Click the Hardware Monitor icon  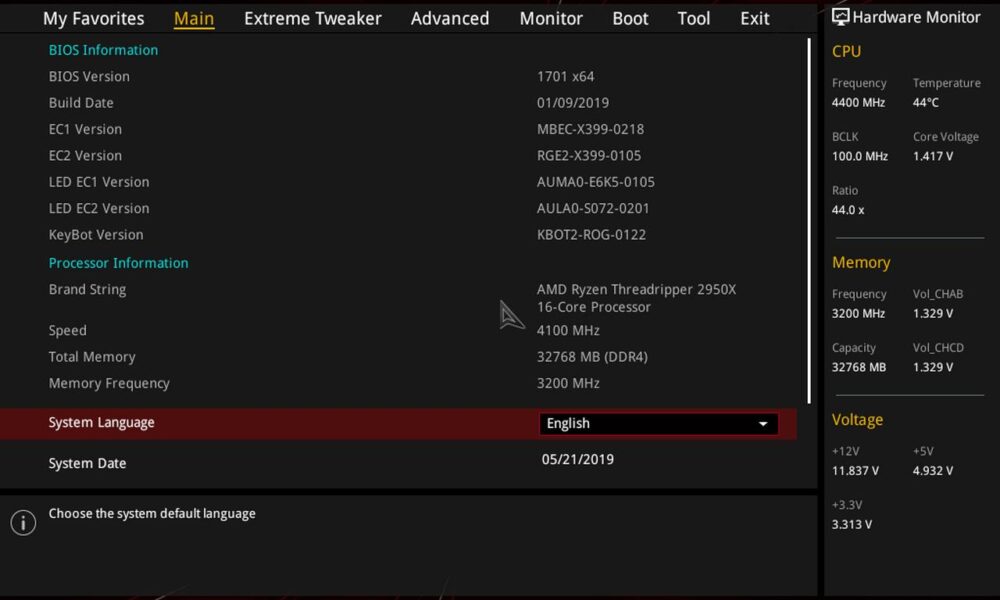tap(840, 16)
